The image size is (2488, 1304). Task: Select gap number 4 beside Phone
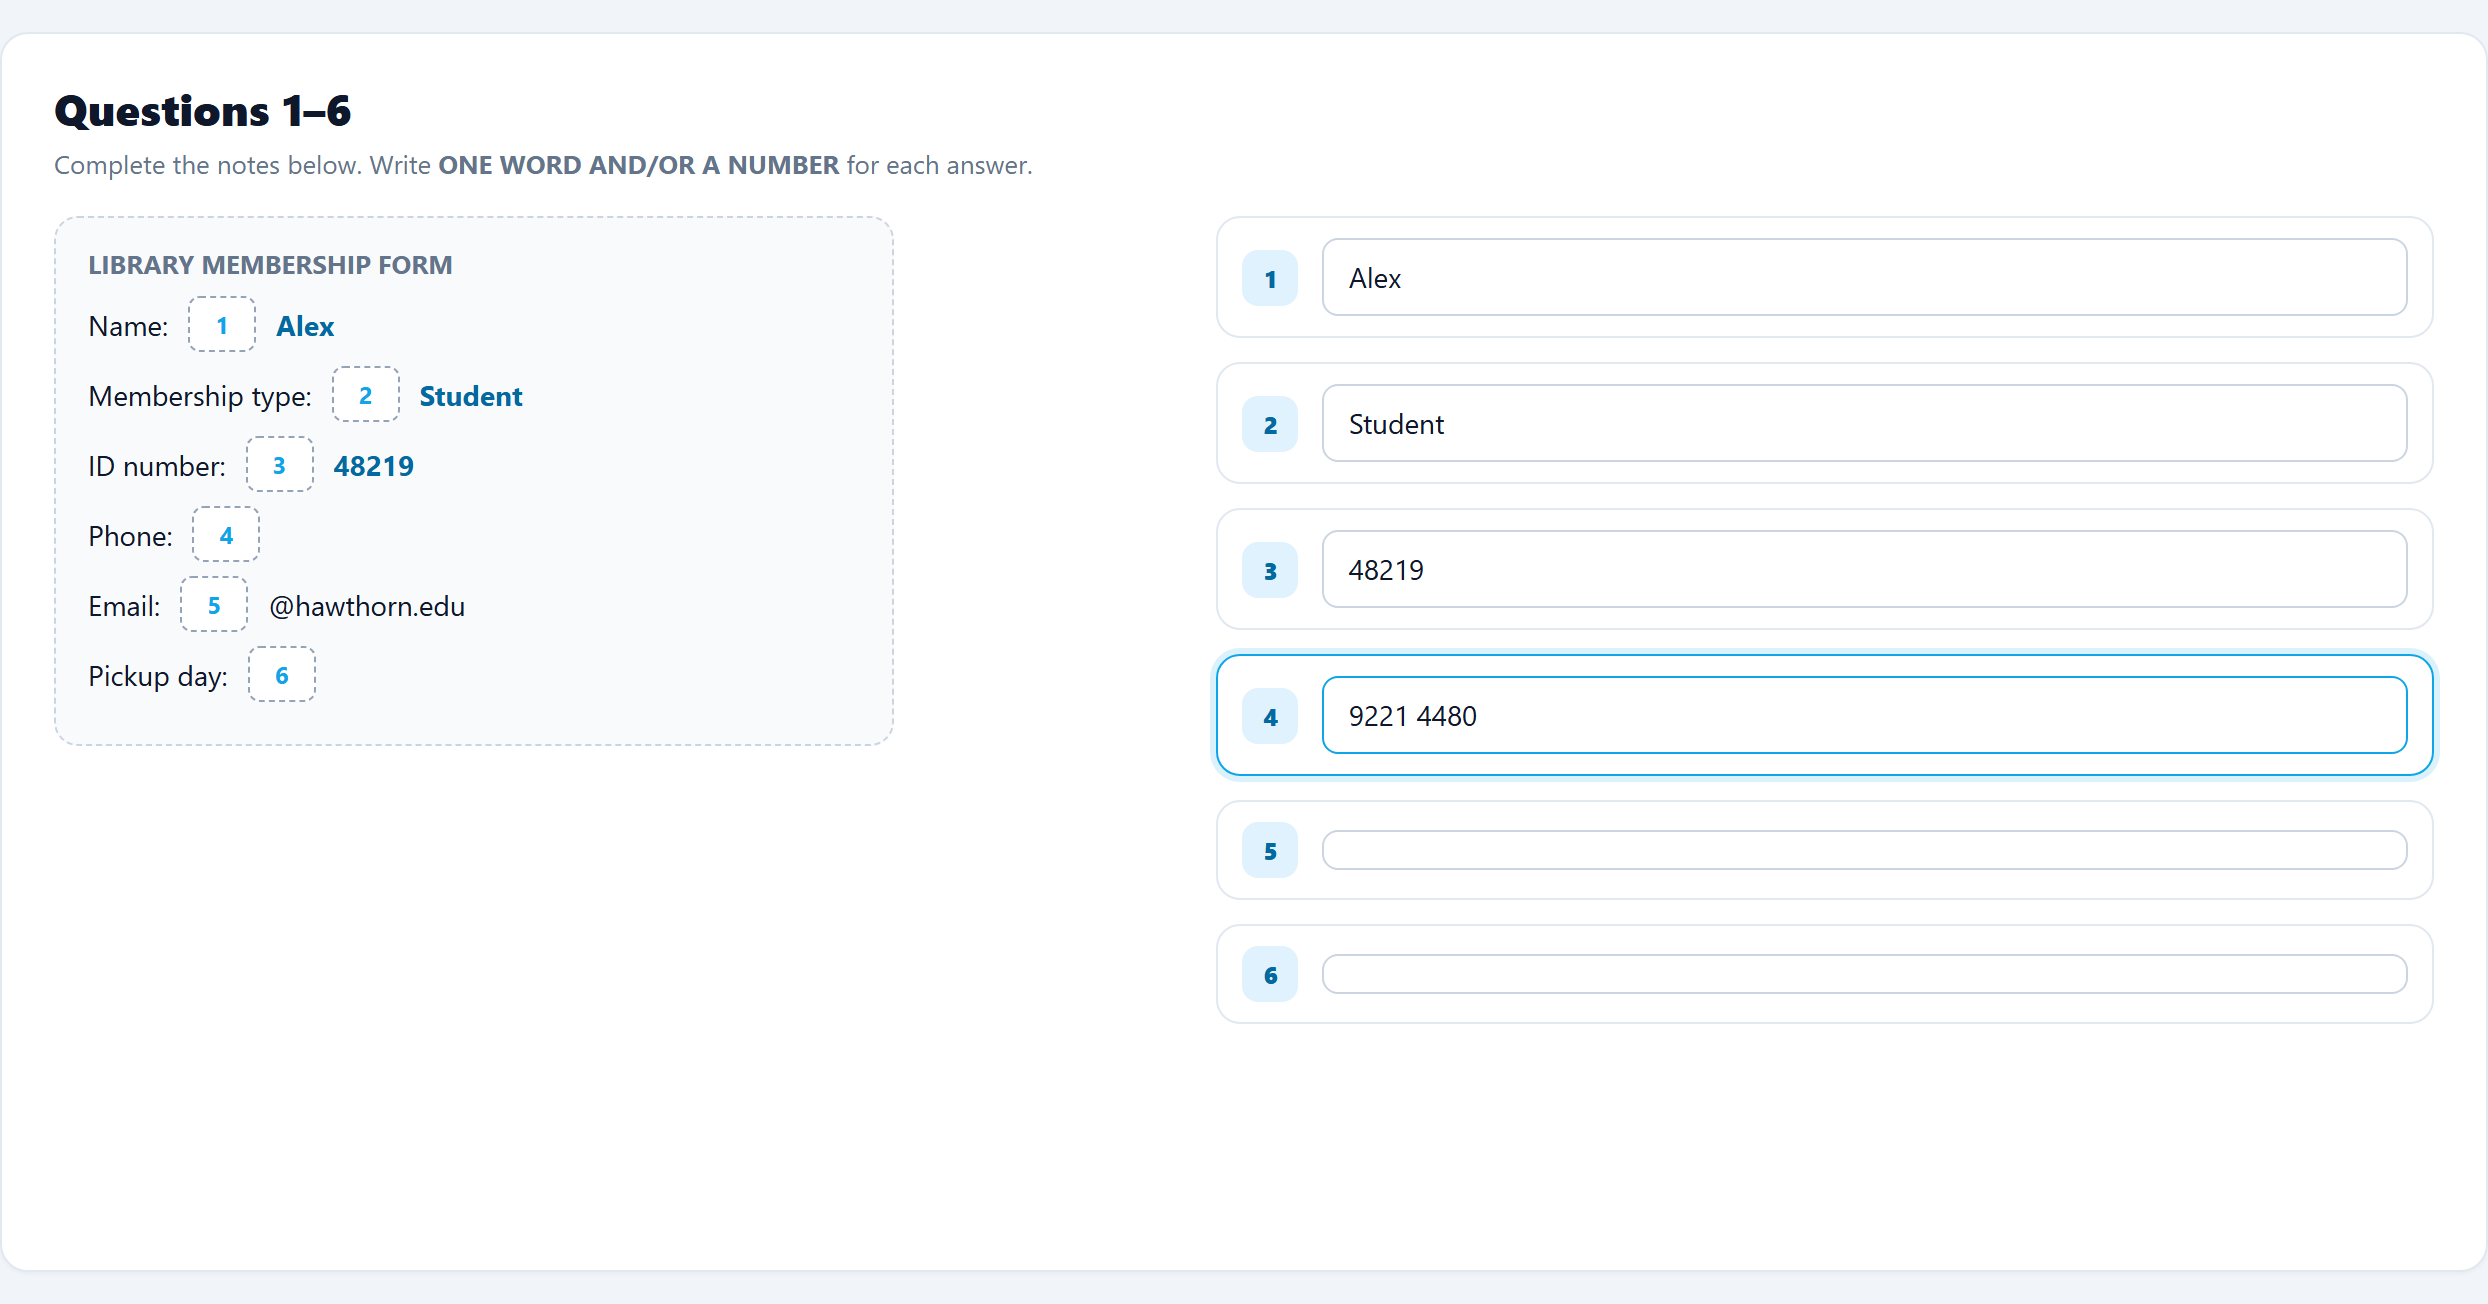[x=226, y=534]
